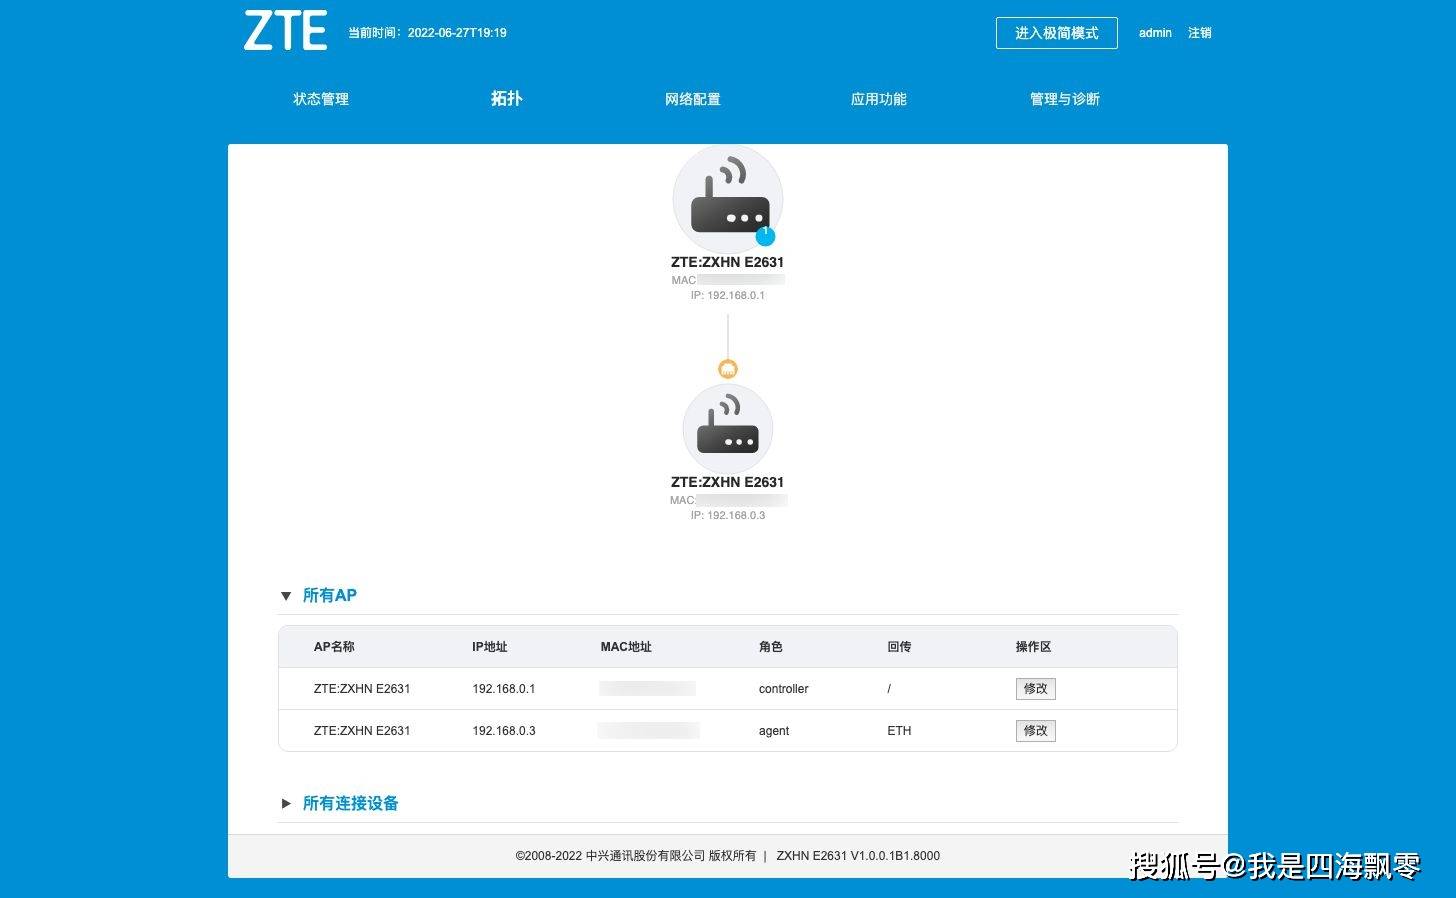Click the ZTE logo
1456x898 pixels.
click(285, 31)
